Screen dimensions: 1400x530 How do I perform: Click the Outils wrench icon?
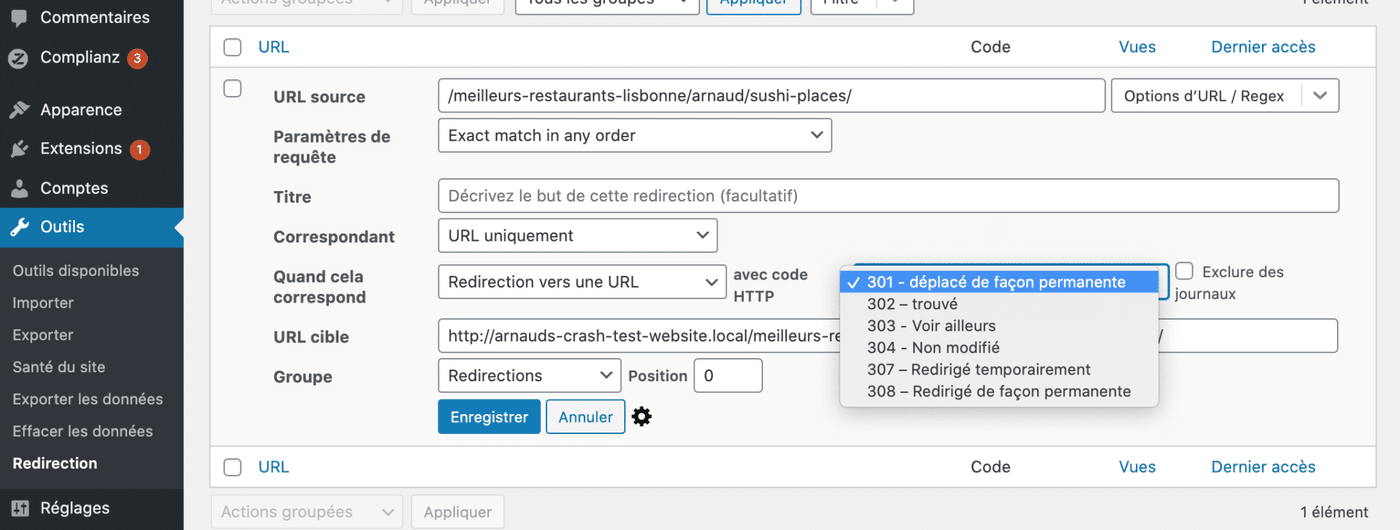point(19,227)
